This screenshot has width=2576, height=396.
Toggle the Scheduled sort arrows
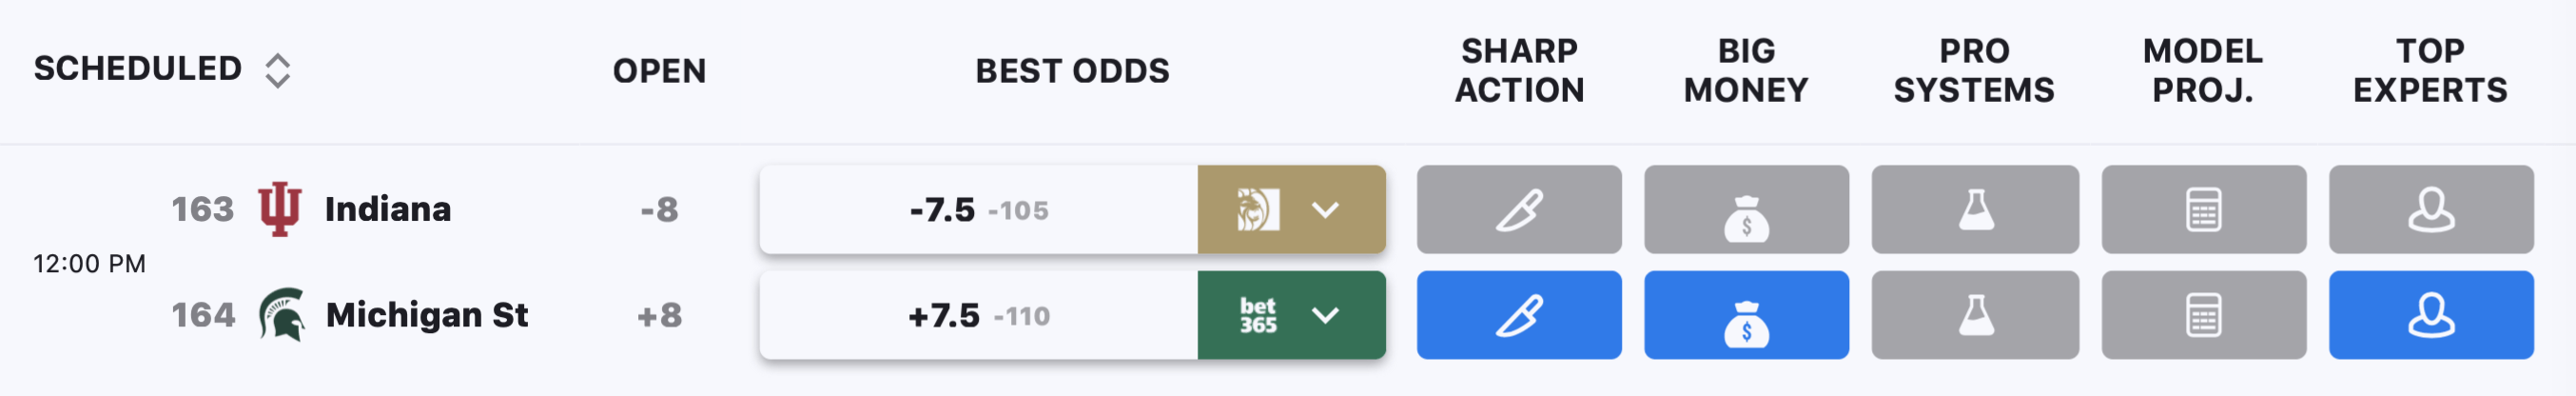pyautogui.click(x=277, y=70)
